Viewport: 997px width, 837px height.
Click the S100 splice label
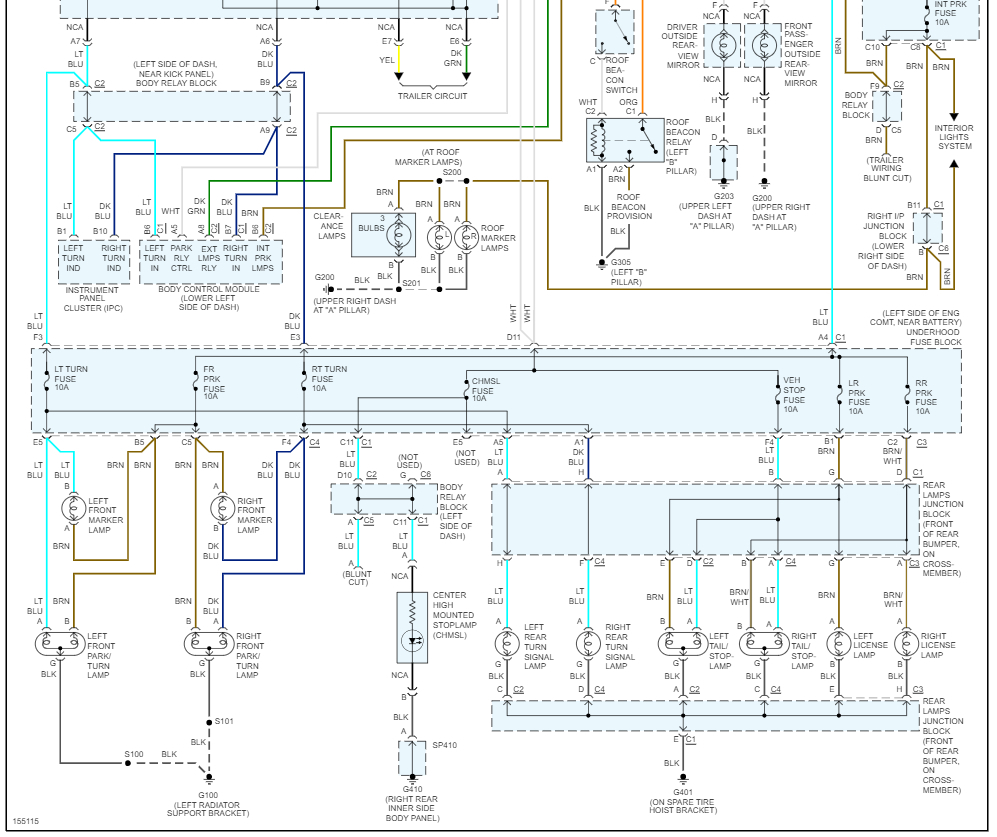pos(134,754)
